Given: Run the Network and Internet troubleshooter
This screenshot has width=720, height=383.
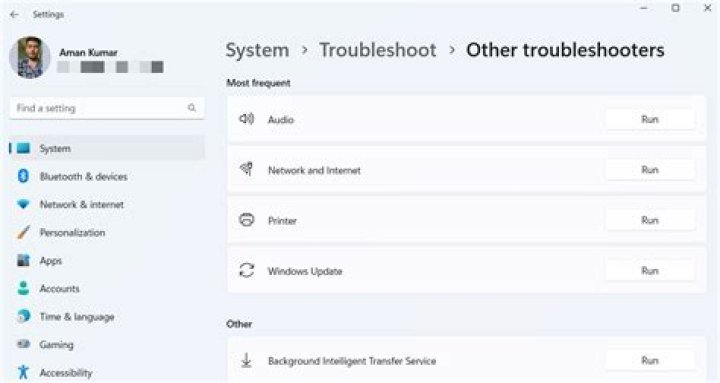Looking at the screenshot, I should pos(650,170).
